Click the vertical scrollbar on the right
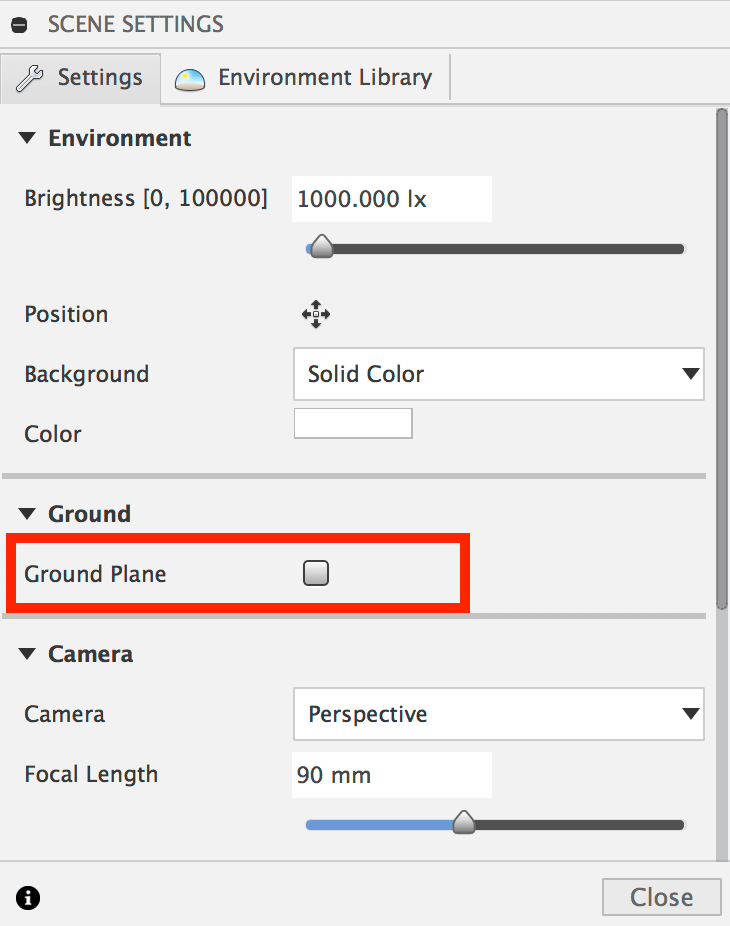 (x=721, y=360)
